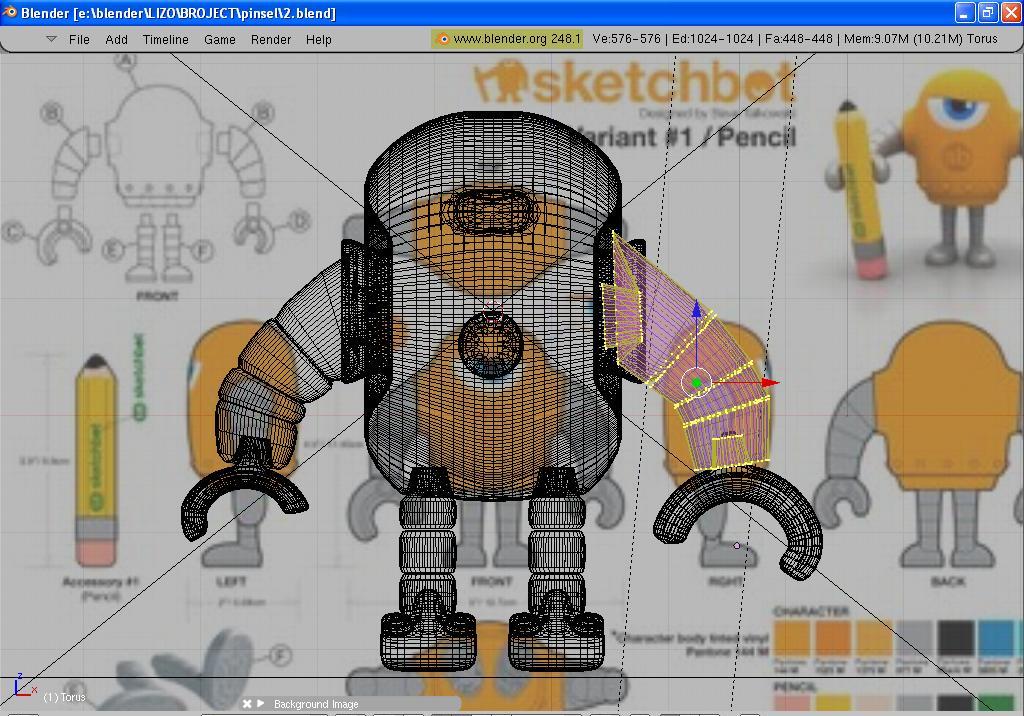Open the Add menu
This screenshot has width=1024, height=716.
click(116, 39)
